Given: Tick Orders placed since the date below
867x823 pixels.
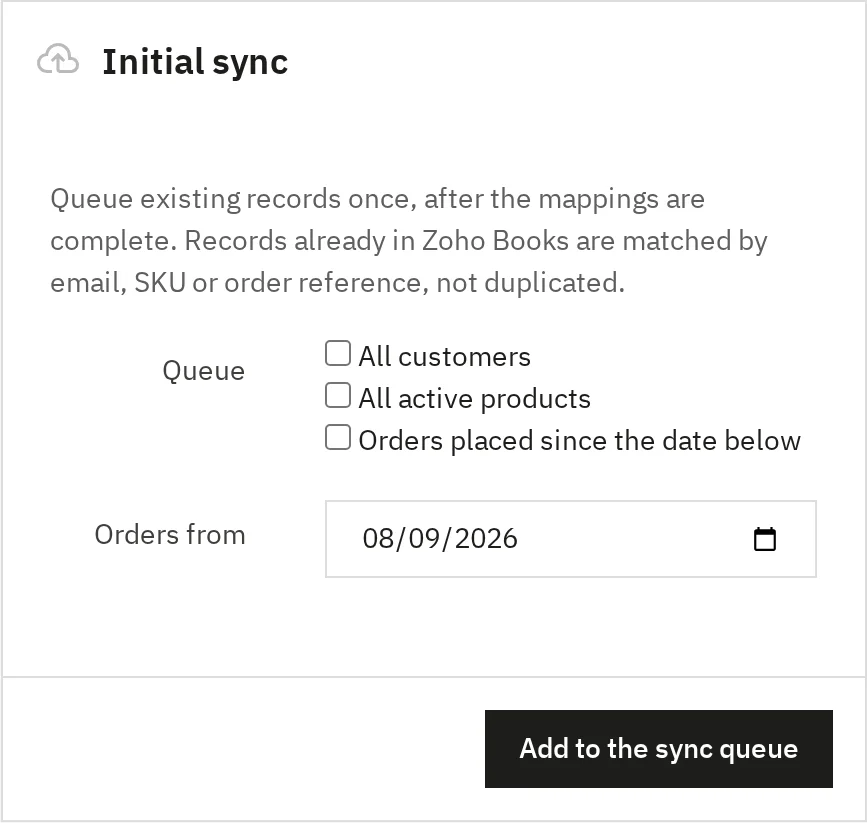Looking at the screenshot, I should (x=338, y=437).
